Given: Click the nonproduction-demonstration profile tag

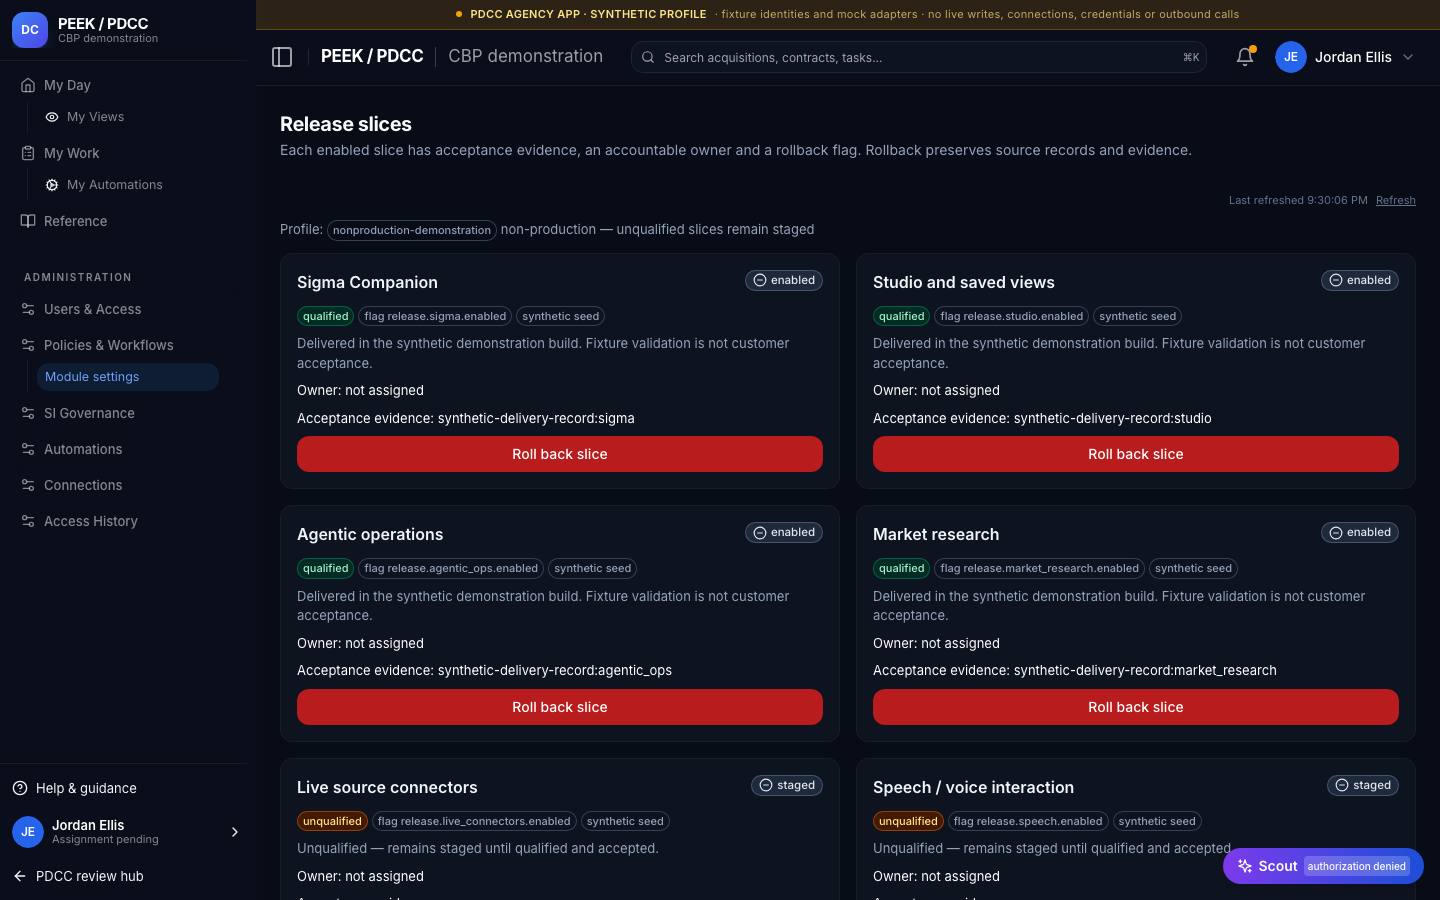Looking at the screenshot, I should click(412, 230).
